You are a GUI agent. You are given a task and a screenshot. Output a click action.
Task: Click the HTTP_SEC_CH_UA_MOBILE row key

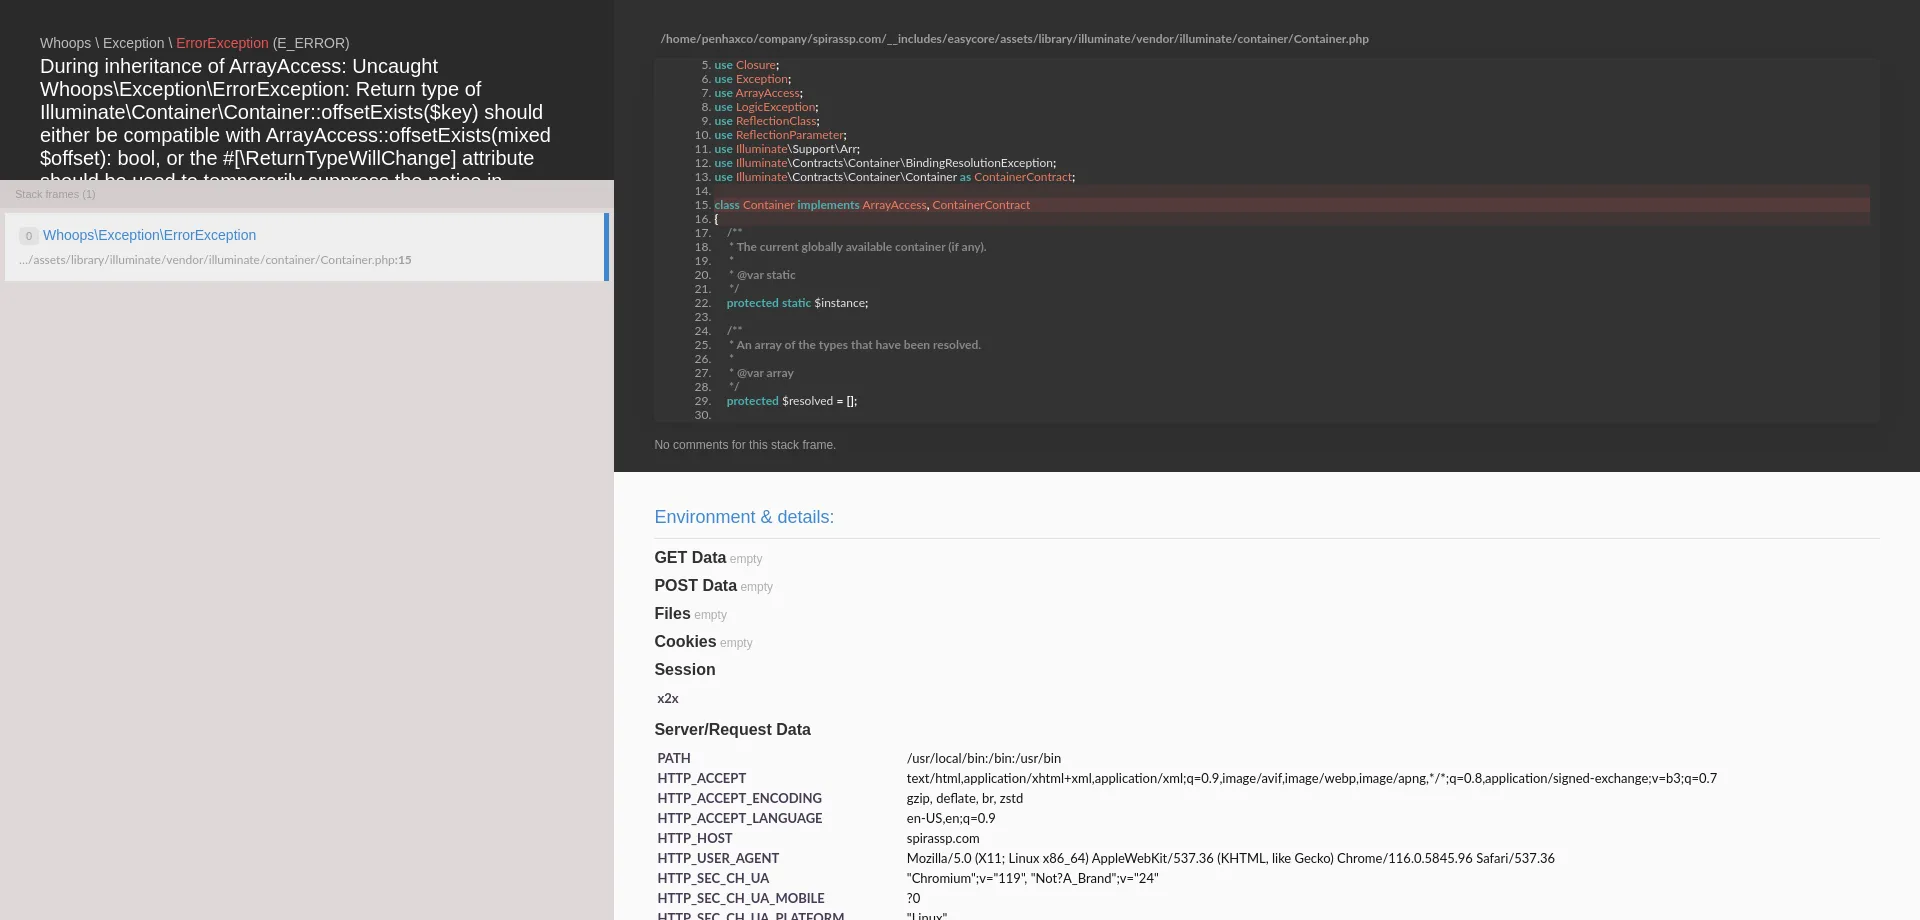click(741, 899)
